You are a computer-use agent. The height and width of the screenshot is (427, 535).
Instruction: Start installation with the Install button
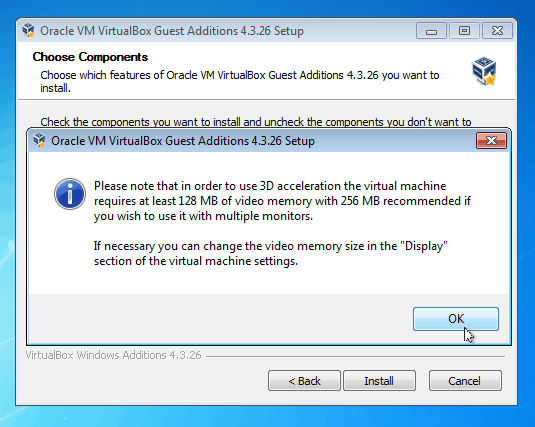[x=379, y=381]
